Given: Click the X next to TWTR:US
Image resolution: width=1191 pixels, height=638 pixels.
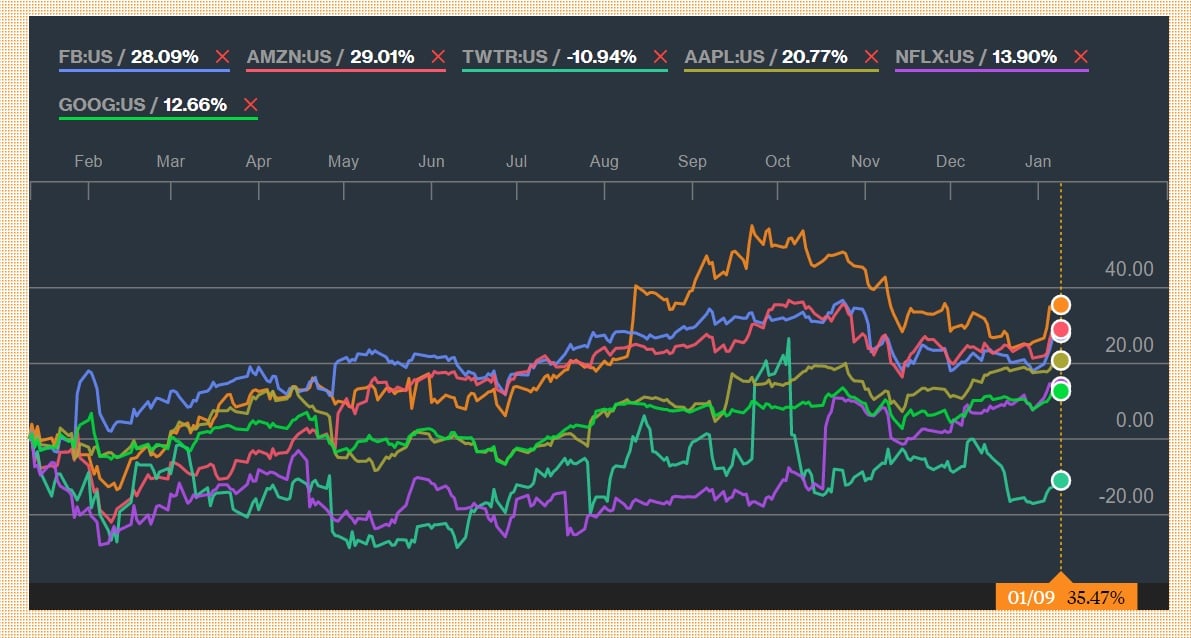Looking at the screenshot, I should [x=659, y=57].
